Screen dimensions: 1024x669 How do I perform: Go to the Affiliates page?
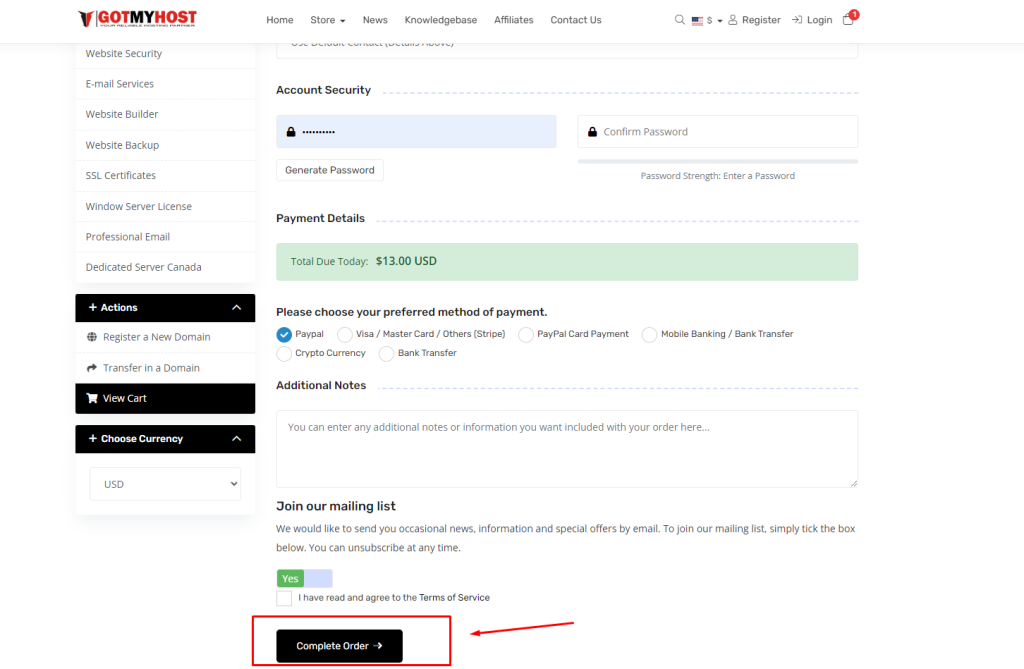click(x=513, y=20)
